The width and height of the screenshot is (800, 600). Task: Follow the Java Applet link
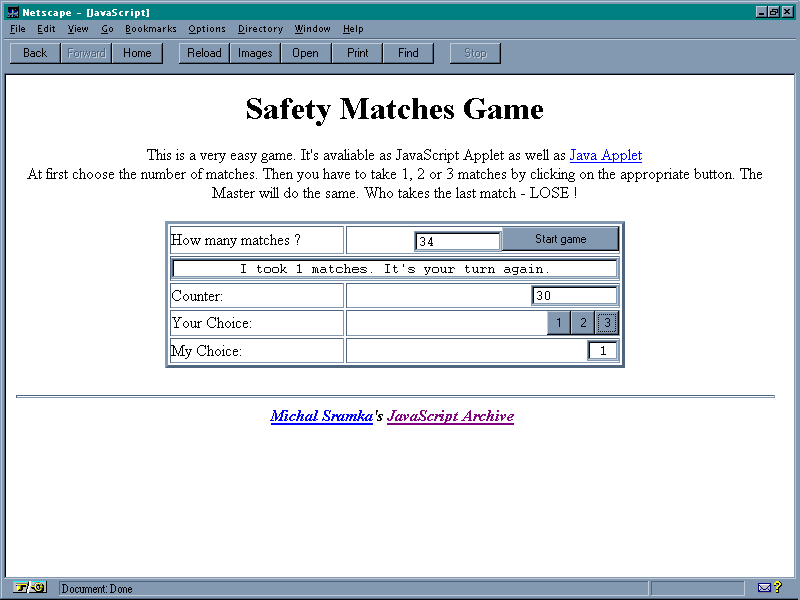tap(605, 155)
